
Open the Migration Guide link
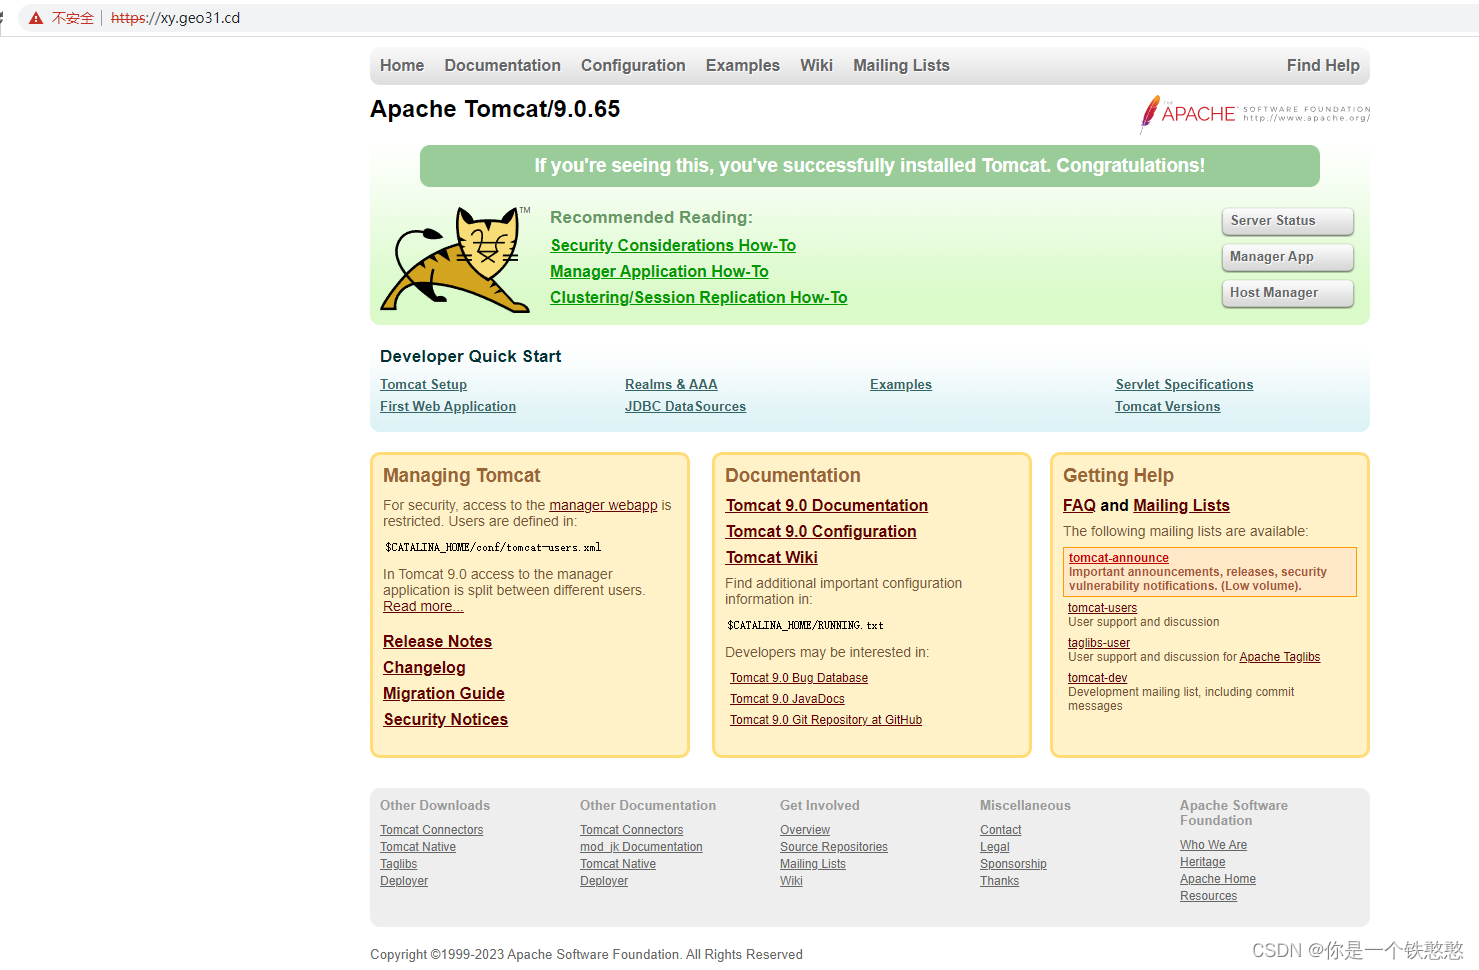pos(443,693)
